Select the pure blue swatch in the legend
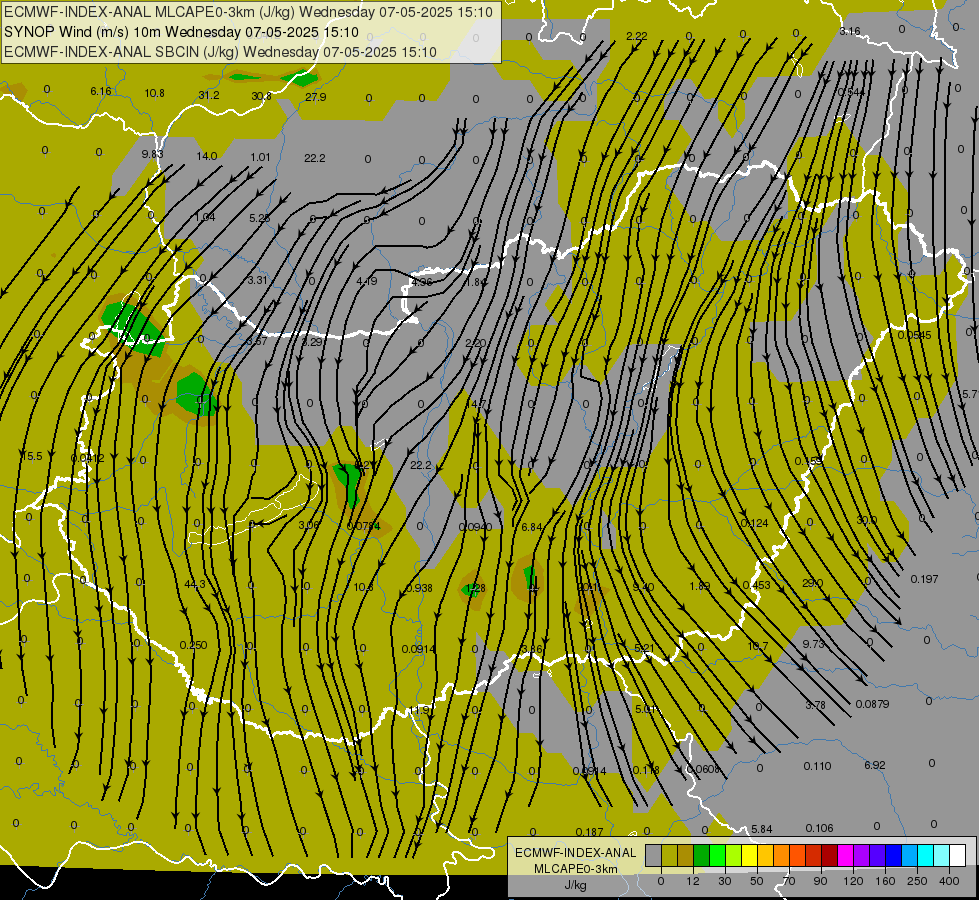This screenshot has height=900, width=979. click(893, 855)
